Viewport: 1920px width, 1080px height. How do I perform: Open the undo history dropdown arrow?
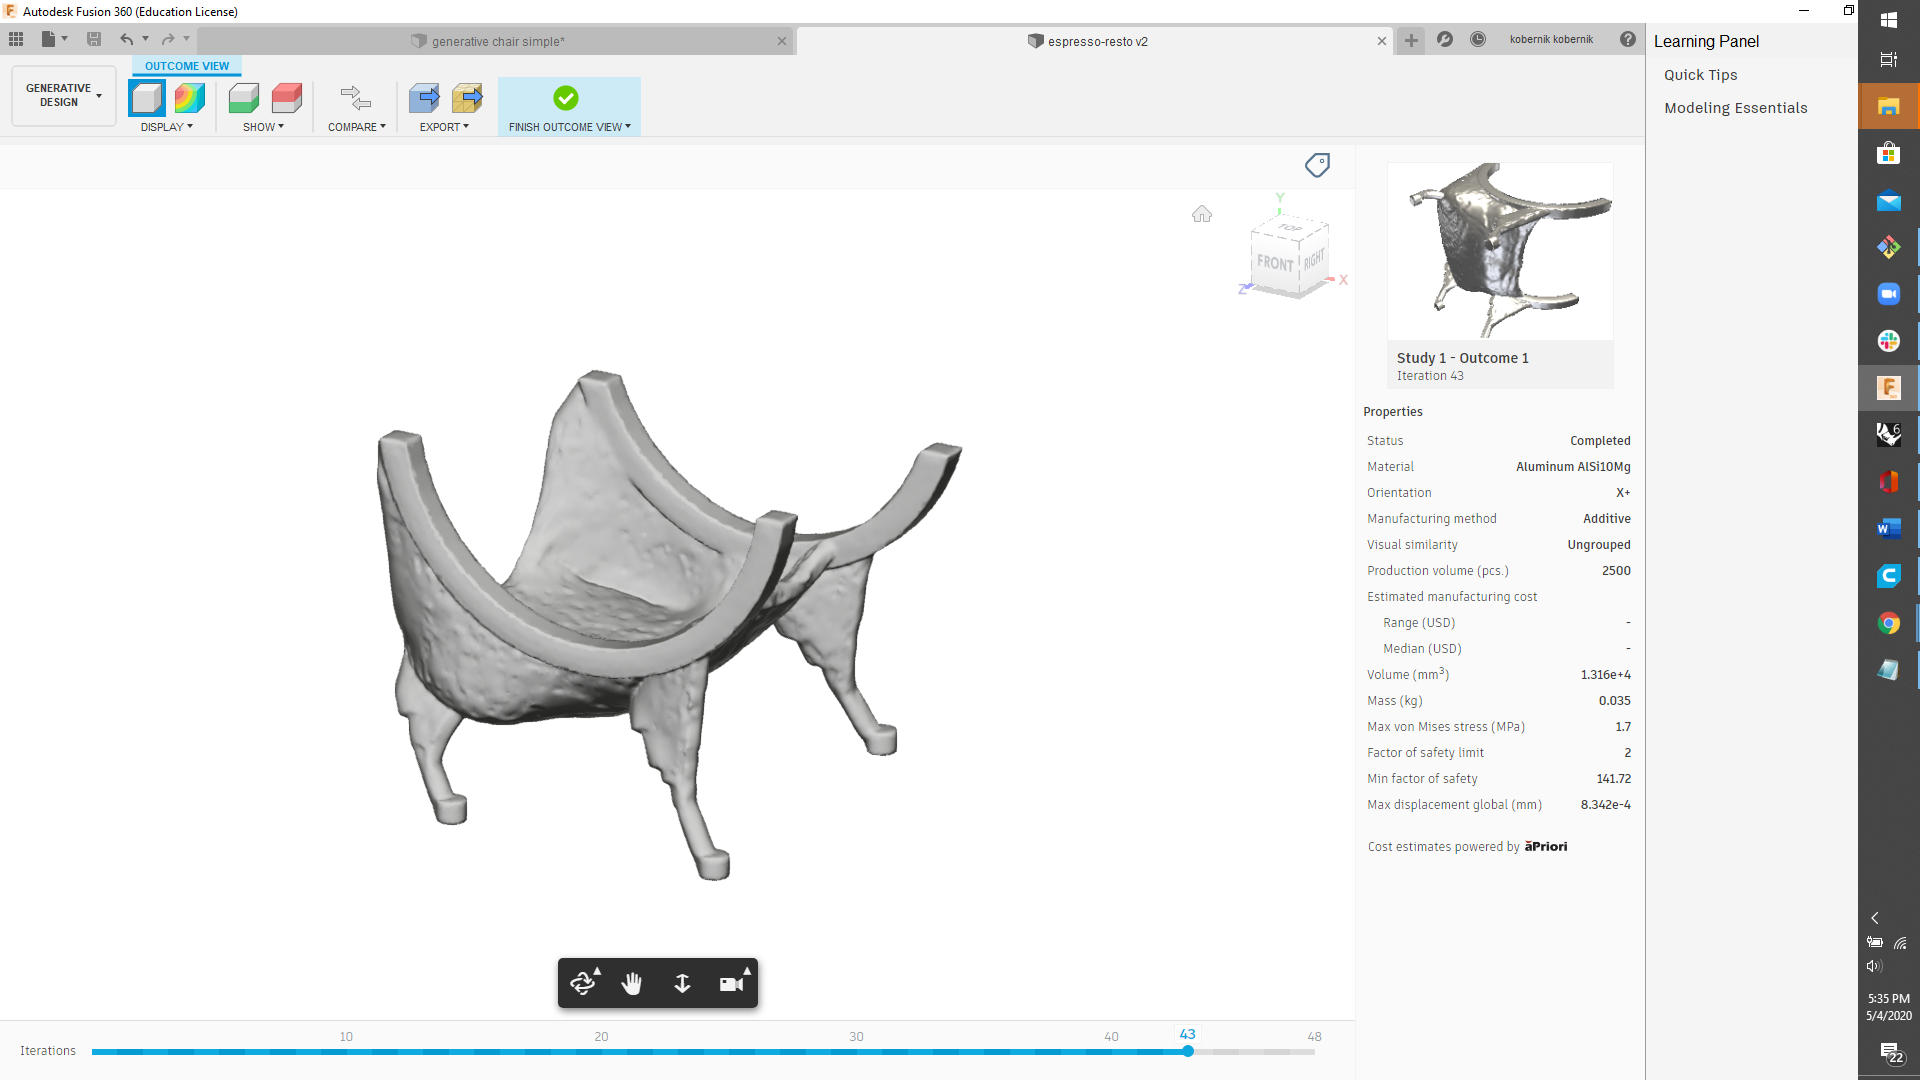click(x=145, y=39)
